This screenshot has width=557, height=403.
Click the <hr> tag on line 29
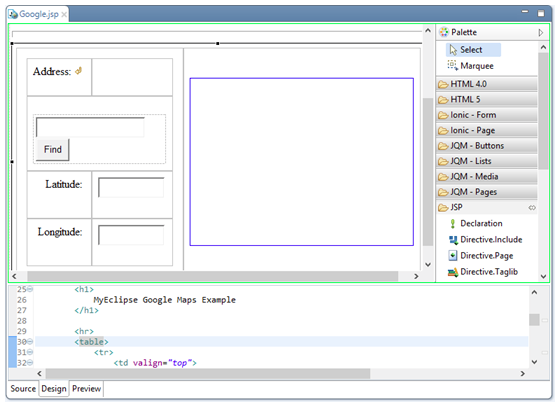click(84, 332)
